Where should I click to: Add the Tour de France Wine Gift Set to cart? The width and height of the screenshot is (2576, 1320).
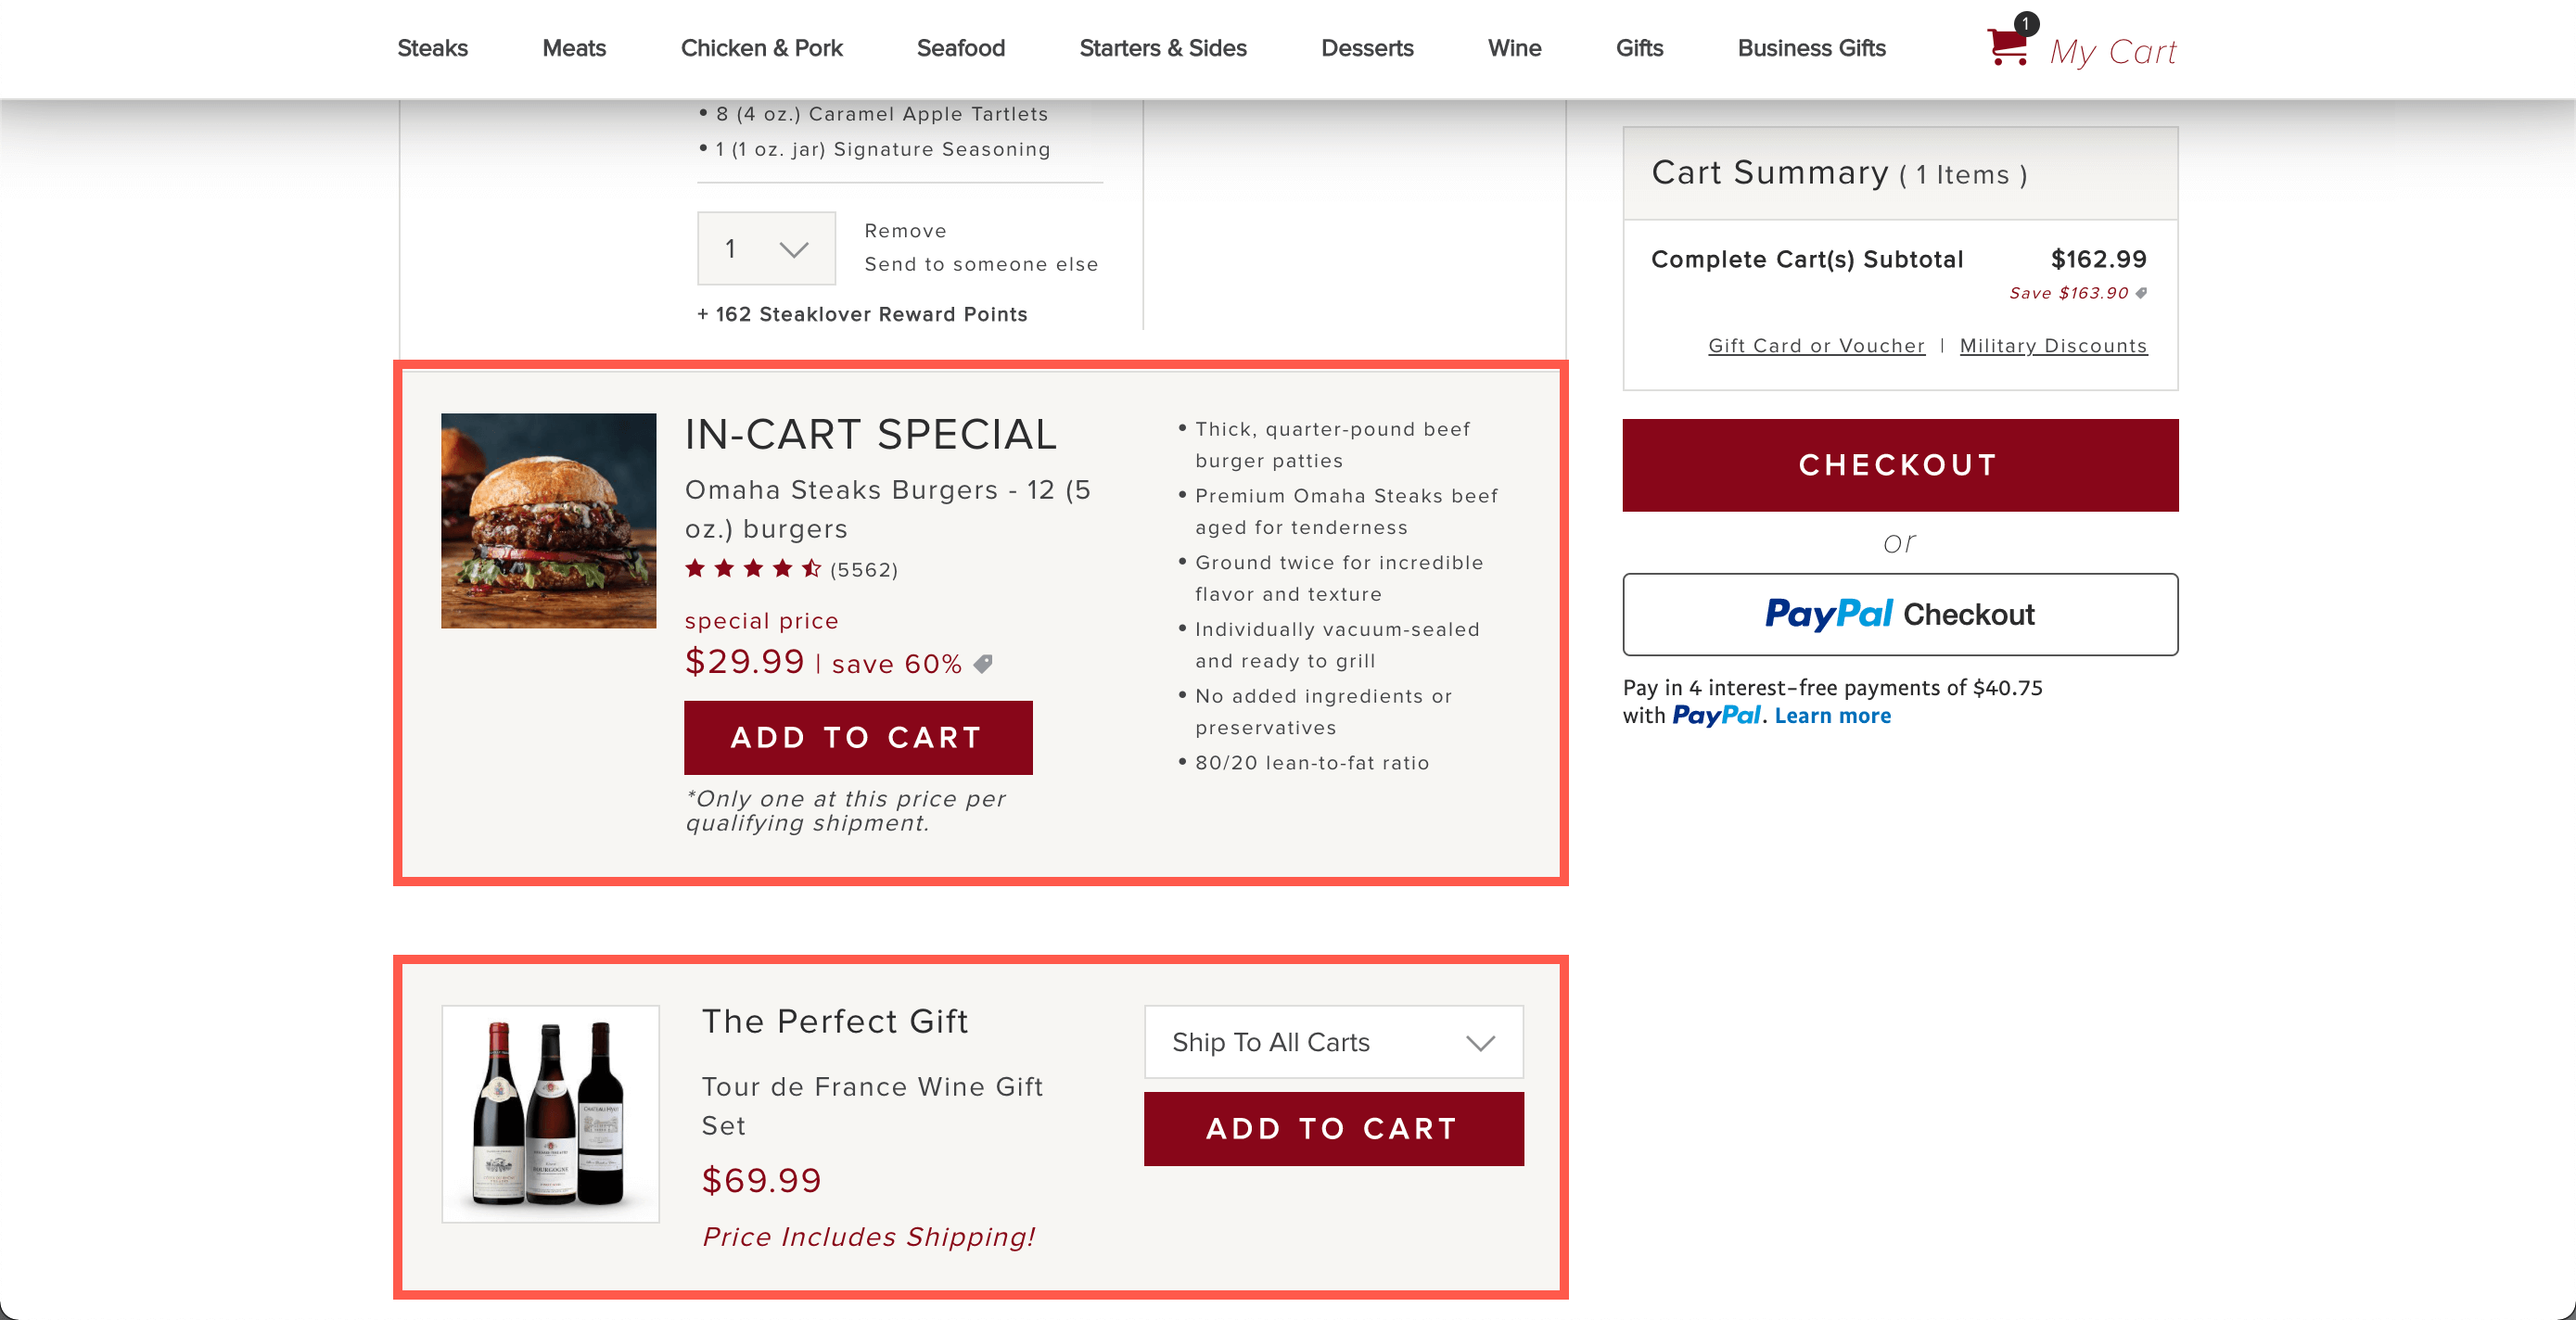click(1333, 1129)
